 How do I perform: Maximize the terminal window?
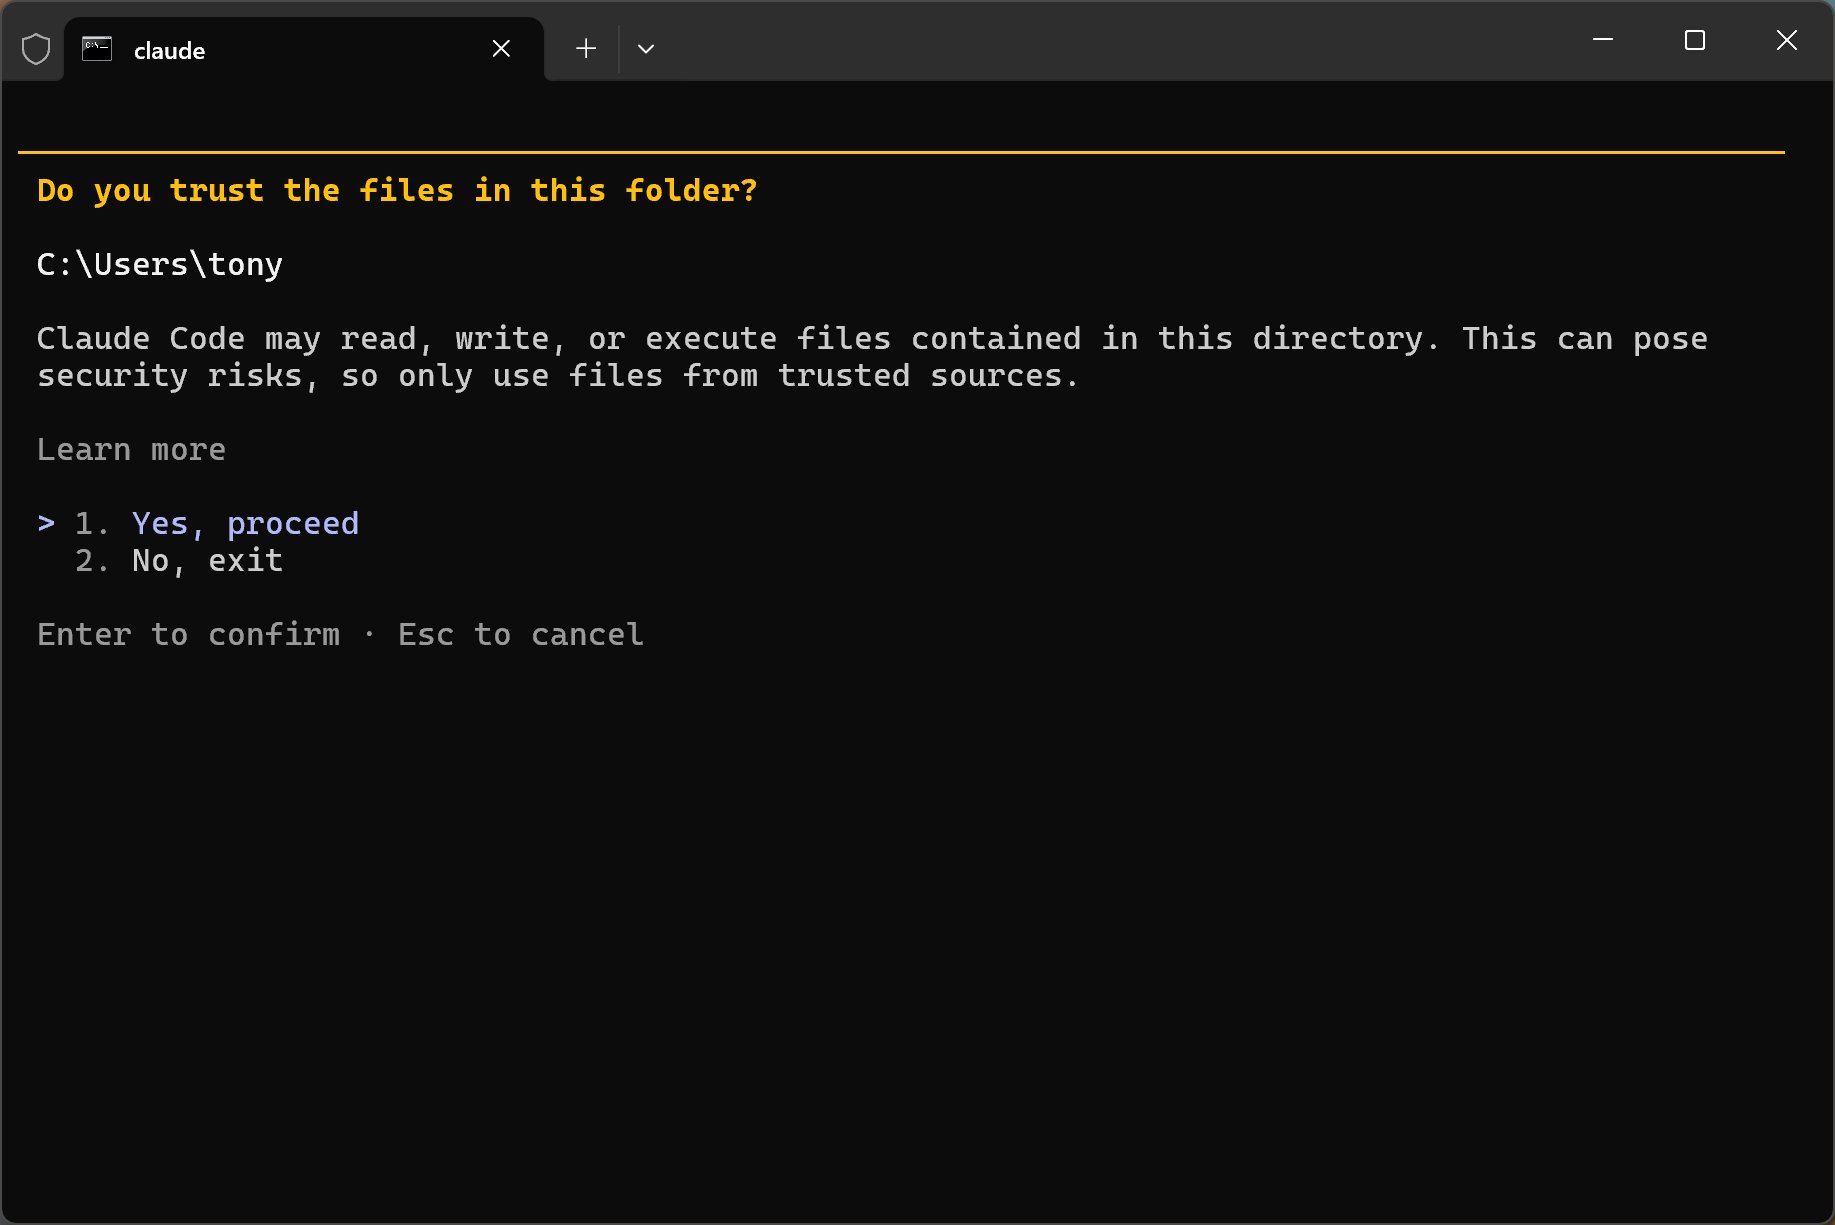tap(1695, 40)
